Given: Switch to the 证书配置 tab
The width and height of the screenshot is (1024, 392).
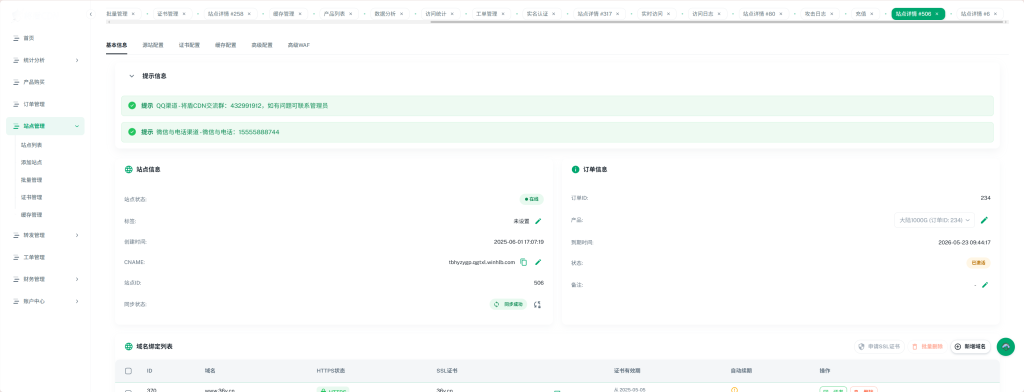Looking at the screenshot, I should 189,46.
